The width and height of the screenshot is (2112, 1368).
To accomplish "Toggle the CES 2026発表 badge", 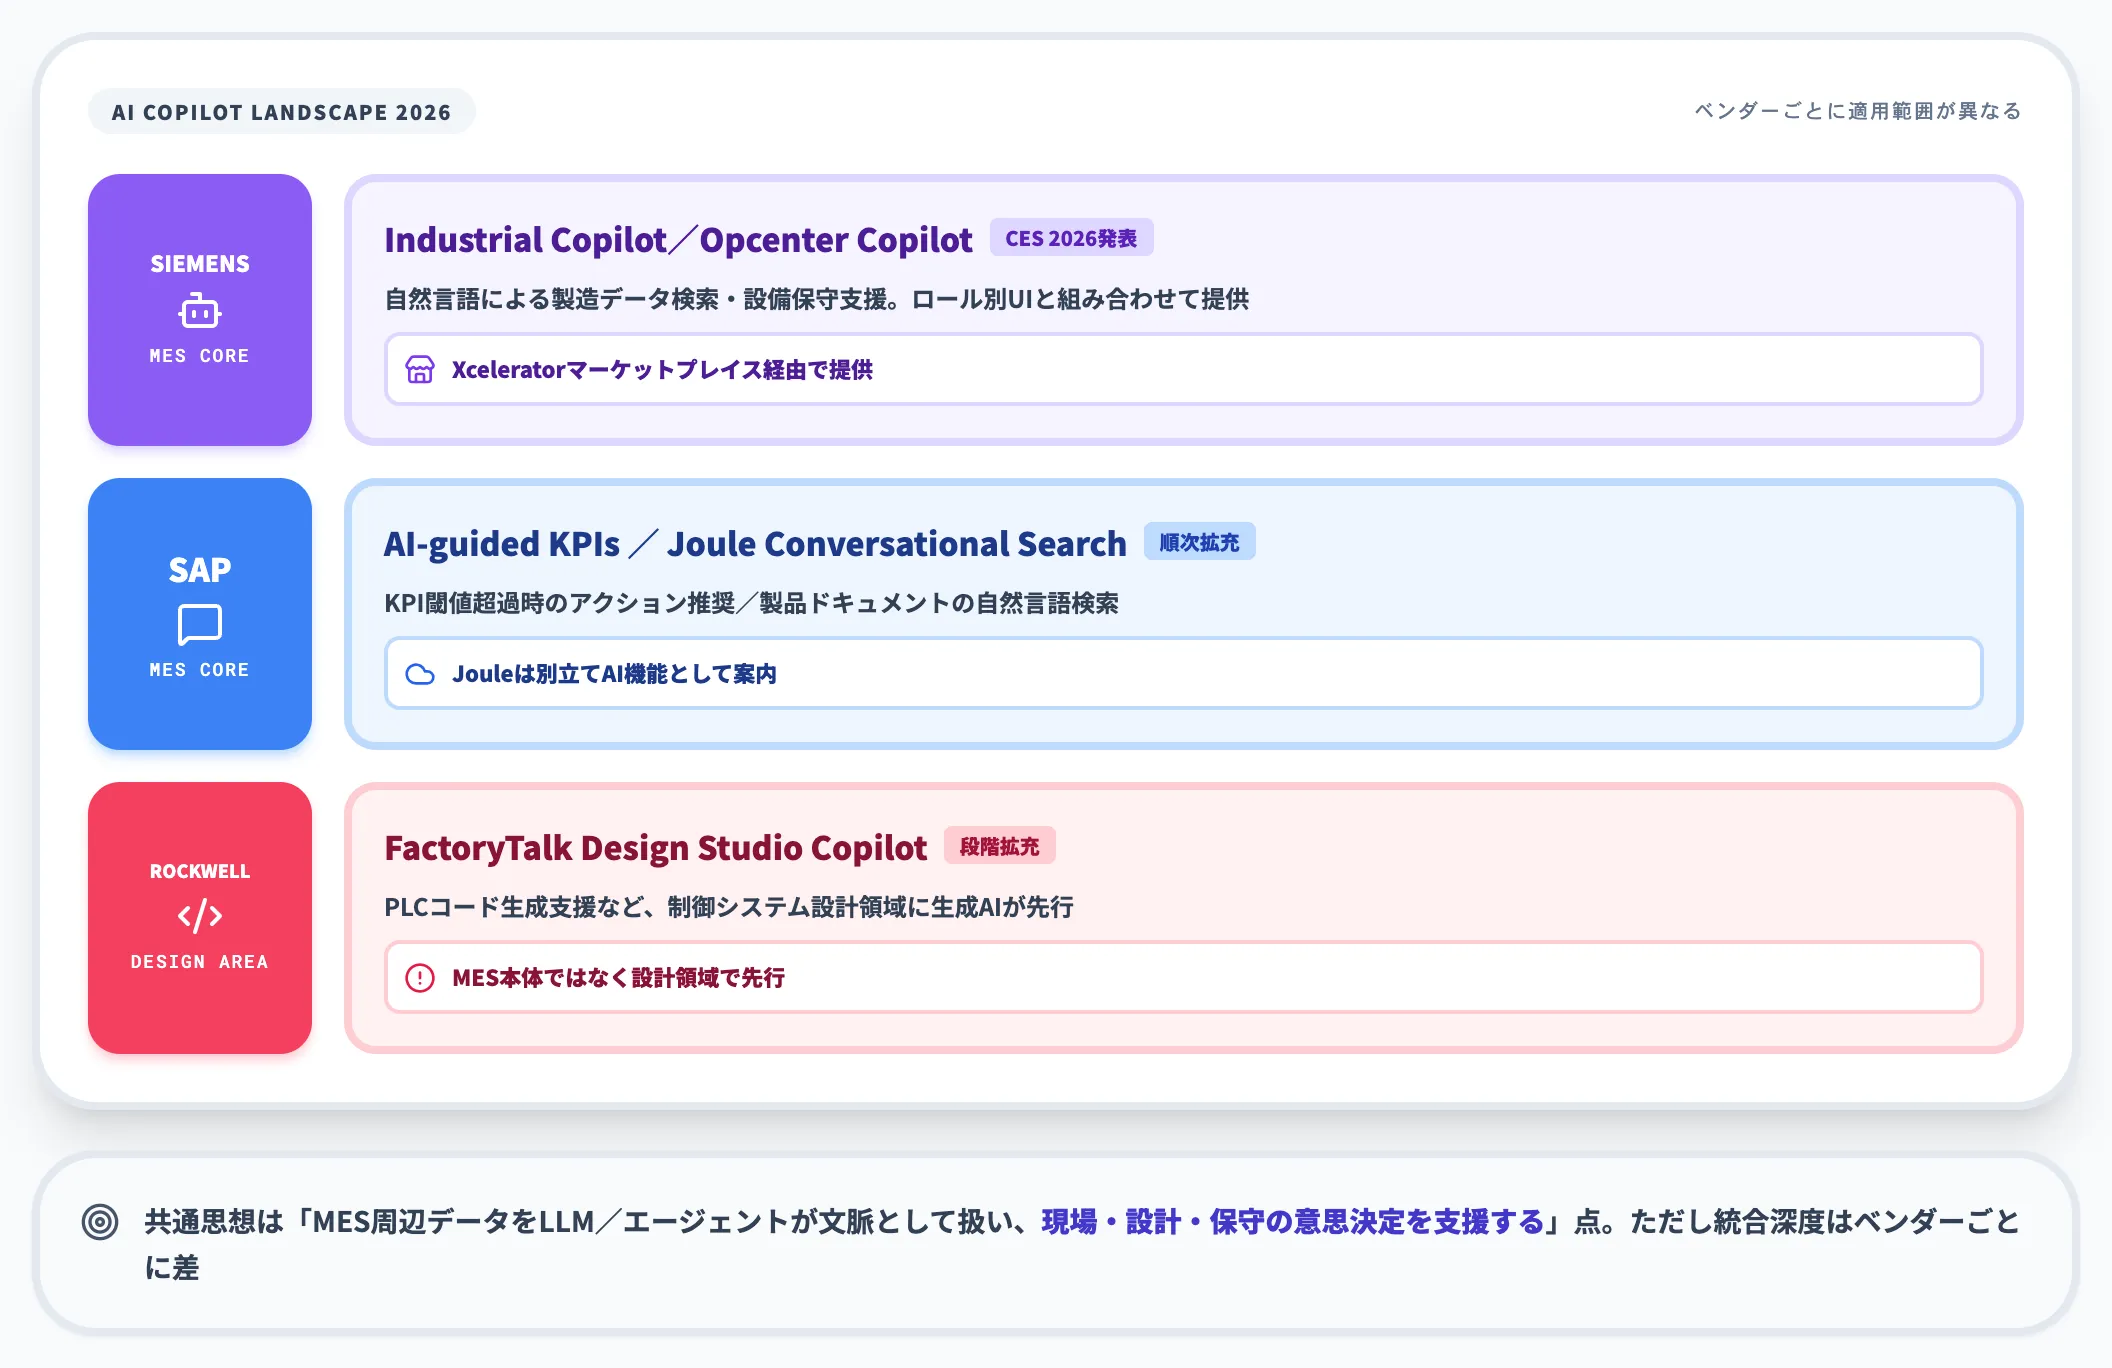I will [x=1071, y=238].
